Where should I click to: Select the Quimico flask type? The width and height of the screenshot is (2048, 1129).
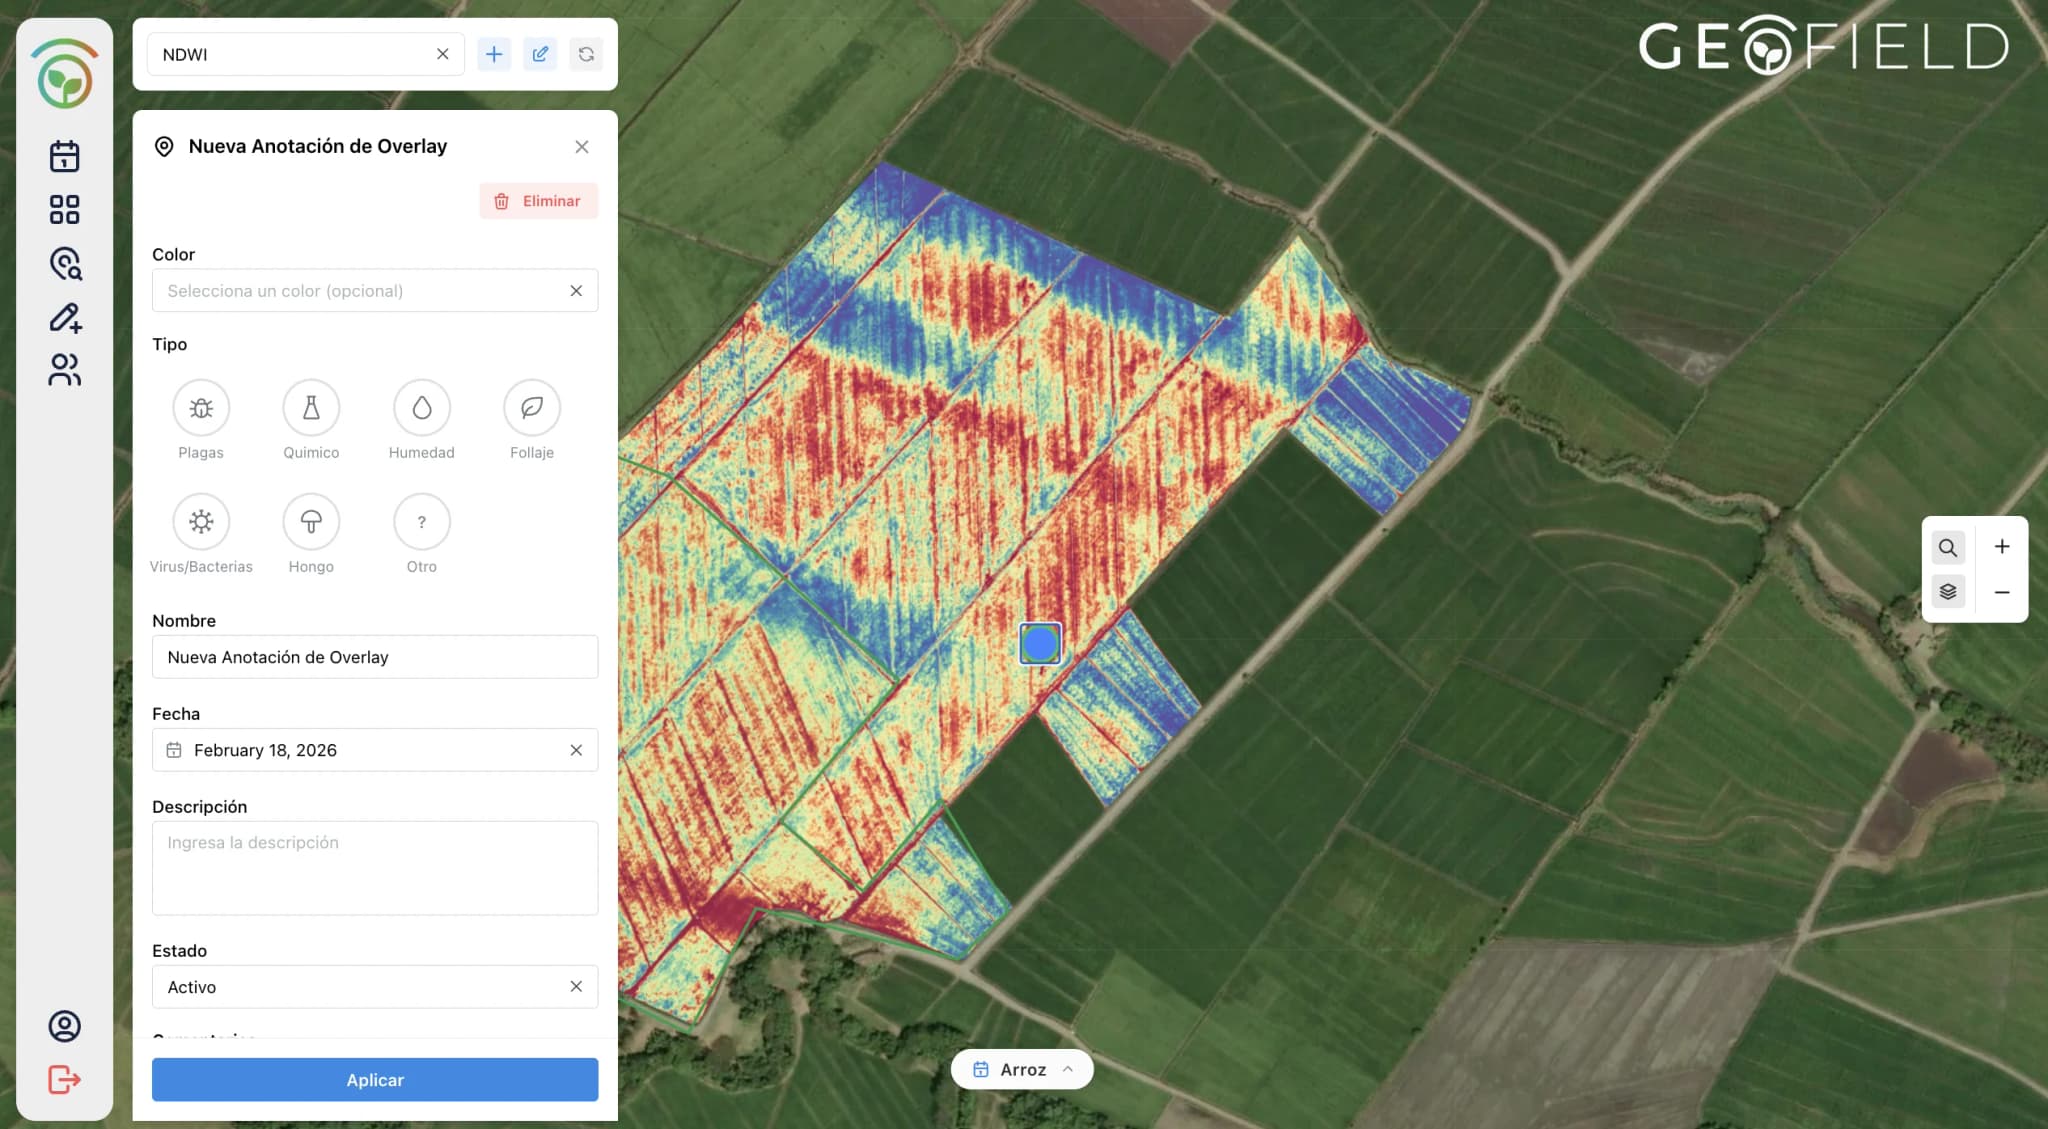(311, 408)
